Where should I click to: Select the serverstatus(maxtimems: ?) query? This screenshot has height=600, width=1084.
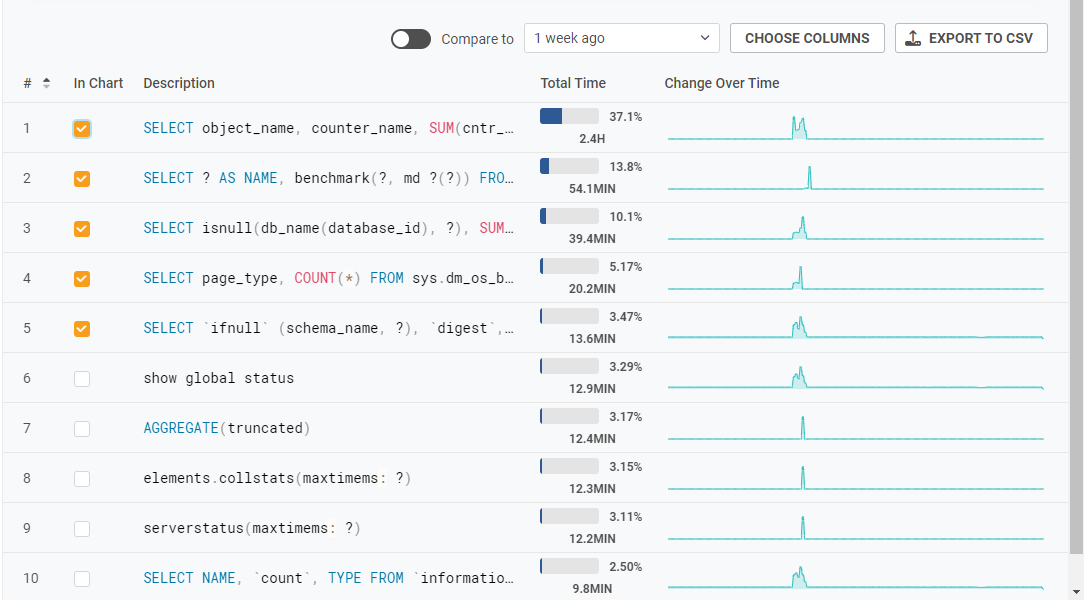[252, 528]
